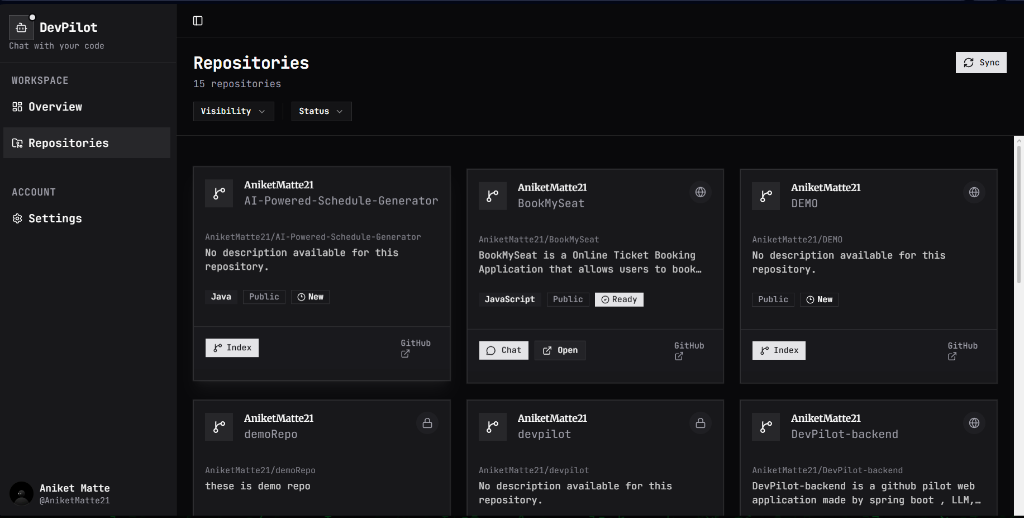Click the Public badge on DEMO card
This screenshot has width=1024, height=518.
(773, 299)
